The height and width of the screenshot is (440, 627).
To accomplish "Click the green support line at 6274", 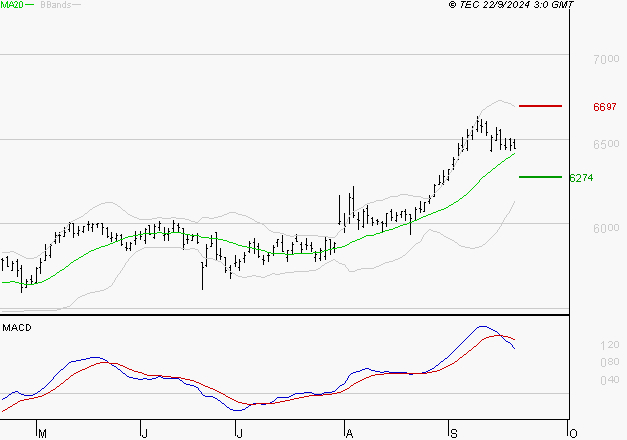I will (540, 177).
